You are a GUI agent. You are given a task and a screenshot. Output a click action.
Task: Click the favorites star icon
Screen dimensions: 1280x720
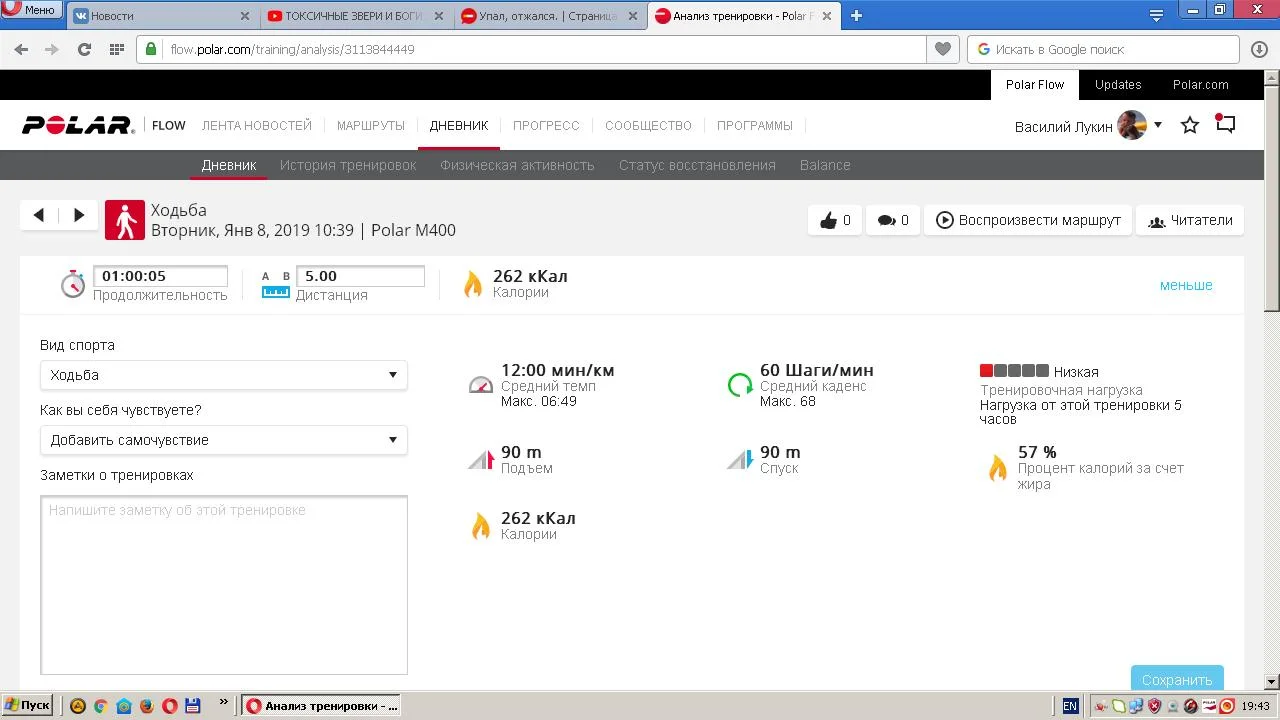pos(1190,125)
